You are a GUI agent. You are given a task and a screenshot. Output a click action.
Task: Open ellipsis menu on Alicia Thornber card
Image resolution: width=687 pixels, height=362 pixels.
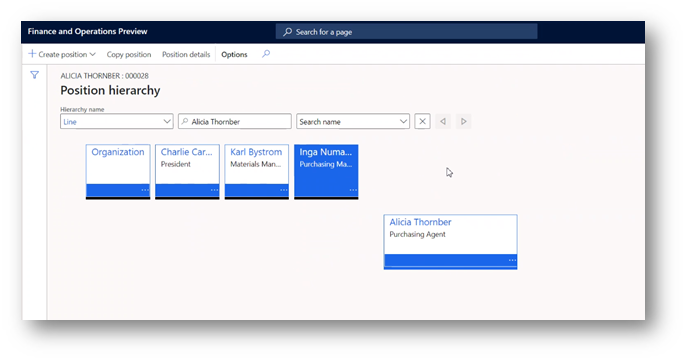tap(512, 260)
